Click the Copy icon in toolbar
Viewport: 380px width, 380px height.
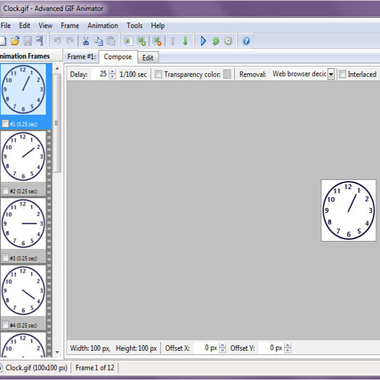[98, 41]
